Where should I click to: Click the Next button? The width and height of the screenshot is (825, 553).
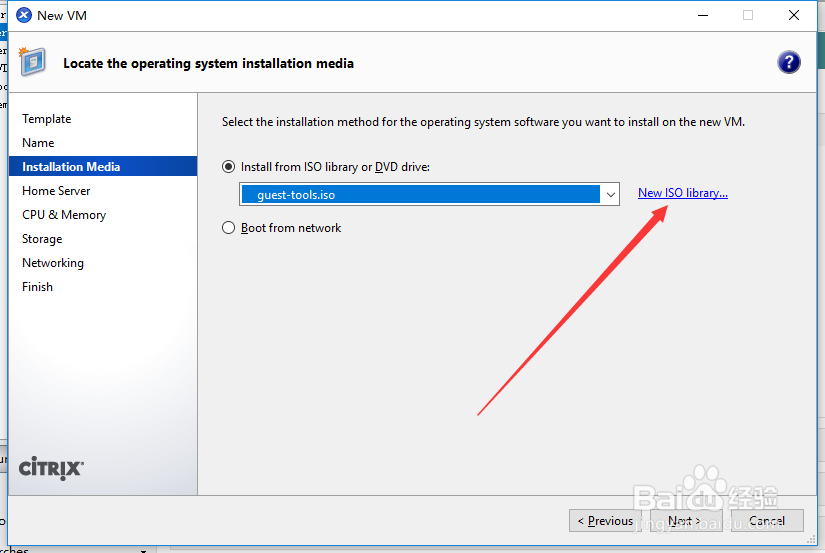click(686, 520)
